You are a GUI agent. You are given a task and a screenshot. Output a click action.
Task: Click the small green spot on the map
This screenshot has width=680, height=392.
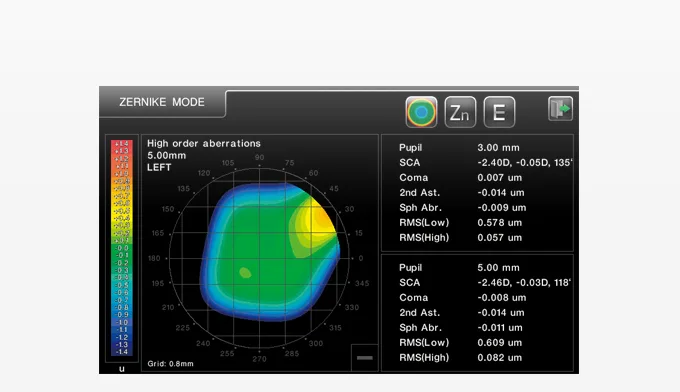(245, 272)
